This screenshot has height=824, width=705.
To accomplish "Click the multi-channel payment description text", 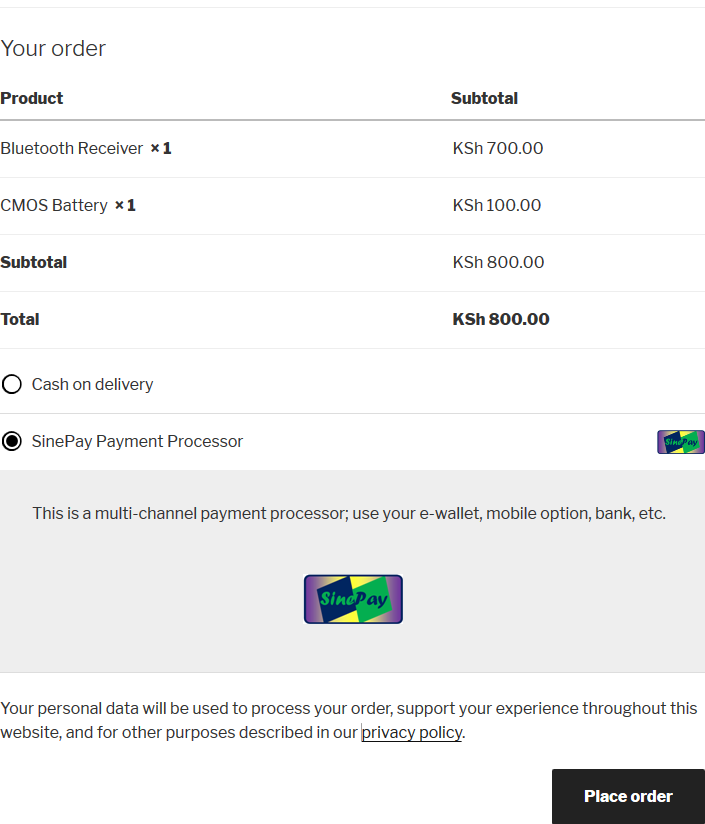I will (x=349, y=513).
